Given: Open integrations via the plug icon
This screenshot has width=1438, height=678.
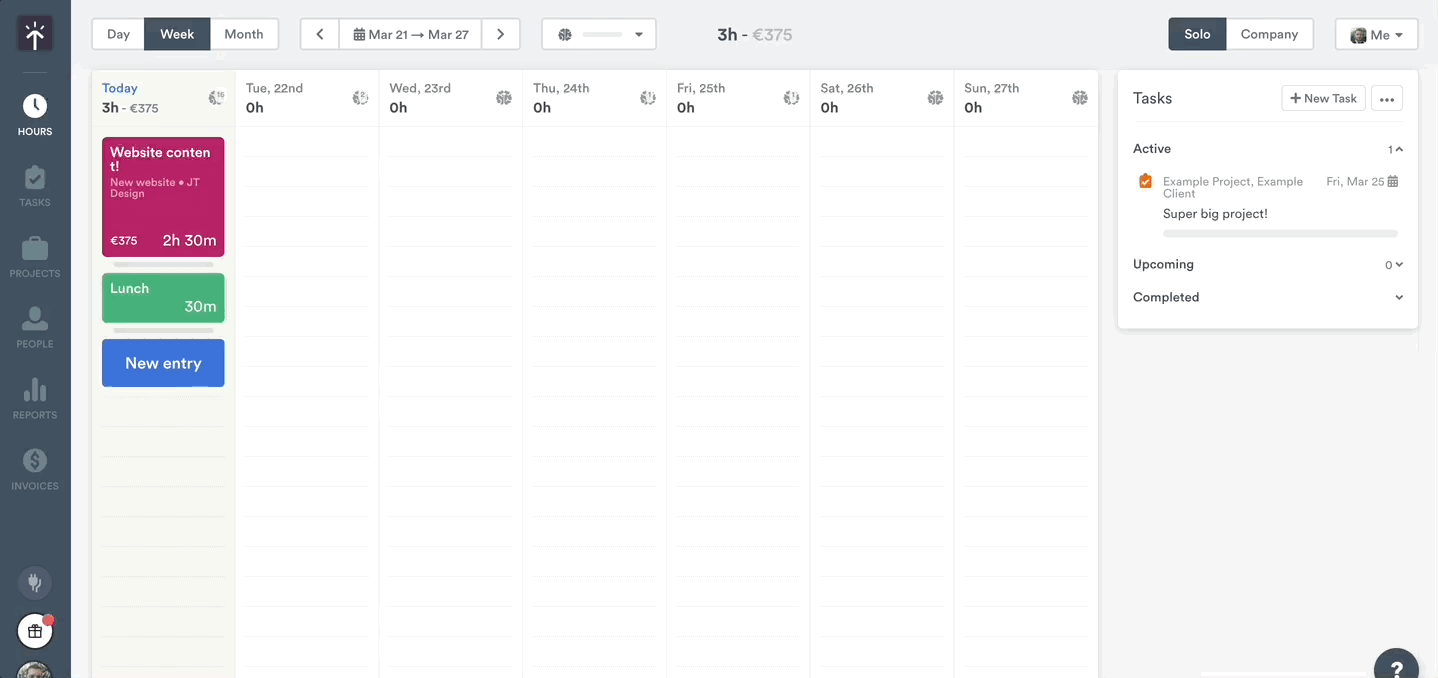Looking at the screenshot, I should pos(34,583).
